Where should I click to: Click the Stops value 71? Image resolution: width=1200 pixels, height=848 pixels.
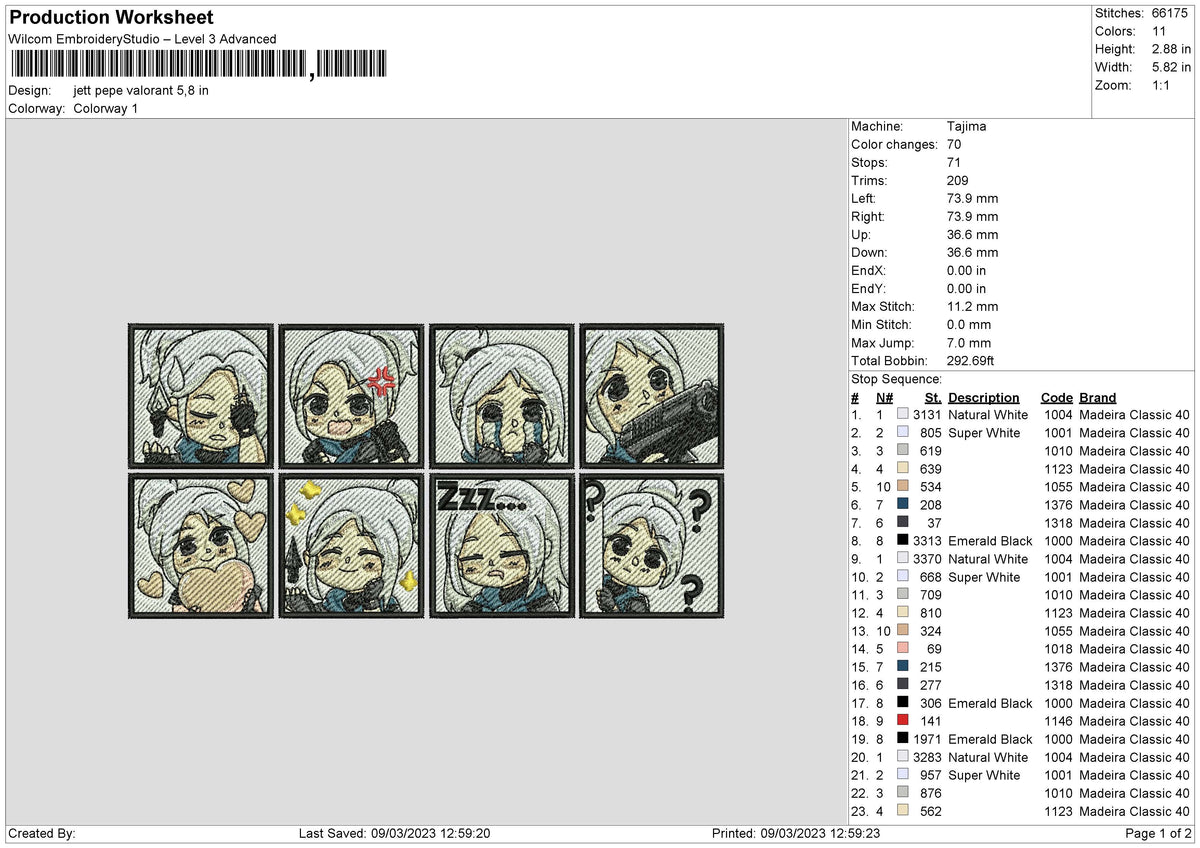pos(954,163)
